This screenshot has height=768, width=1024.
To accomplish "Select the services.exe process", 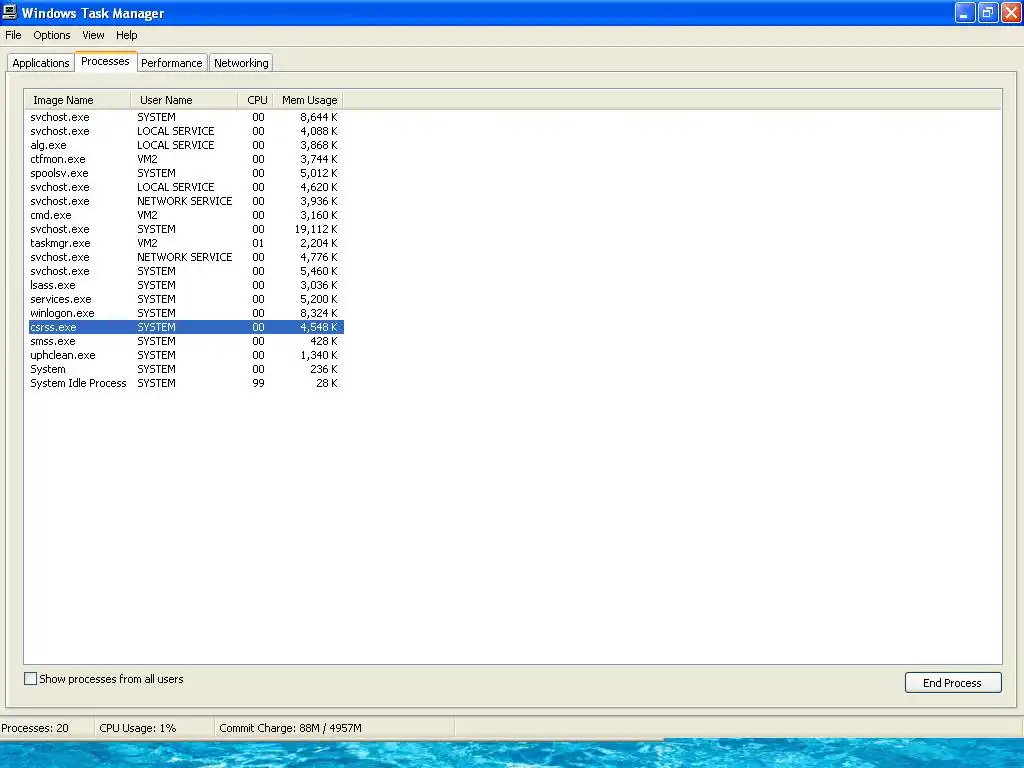I will pos(185,299).
